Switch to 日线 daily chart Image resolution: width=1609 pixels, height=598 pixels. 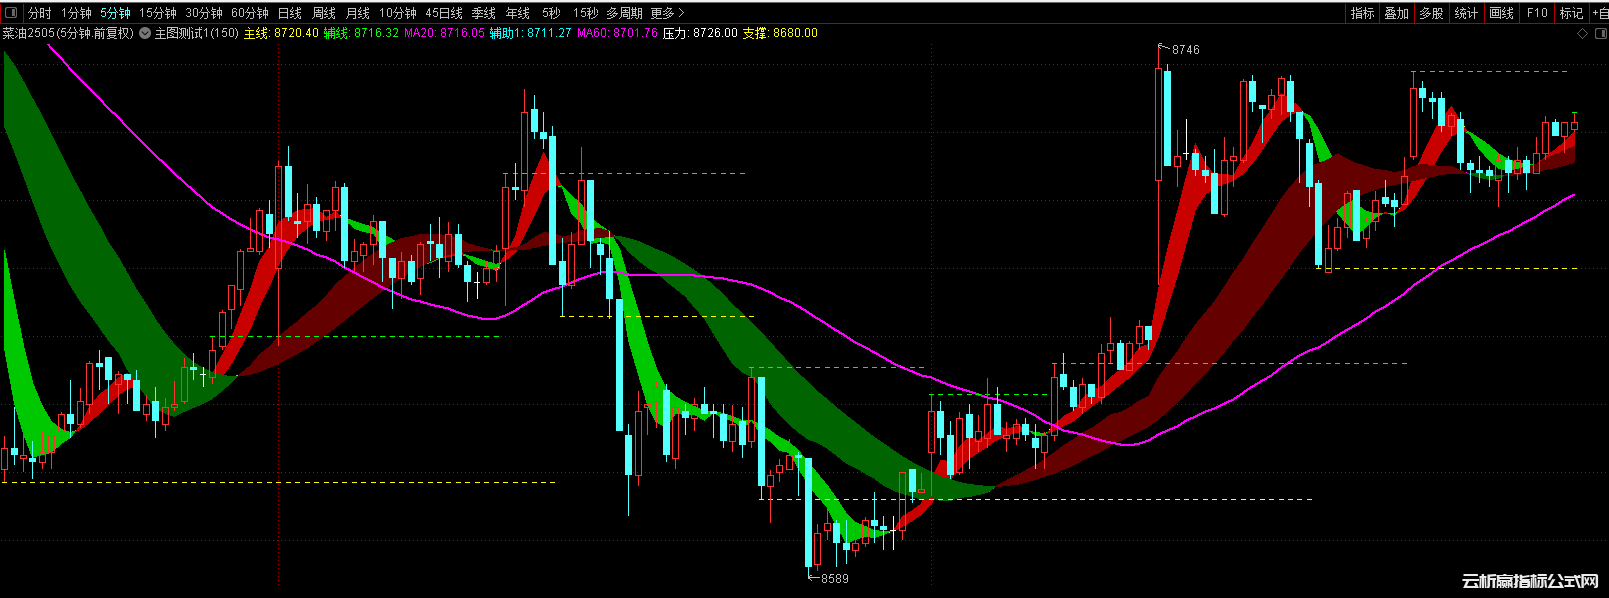[x=290, y=13]
